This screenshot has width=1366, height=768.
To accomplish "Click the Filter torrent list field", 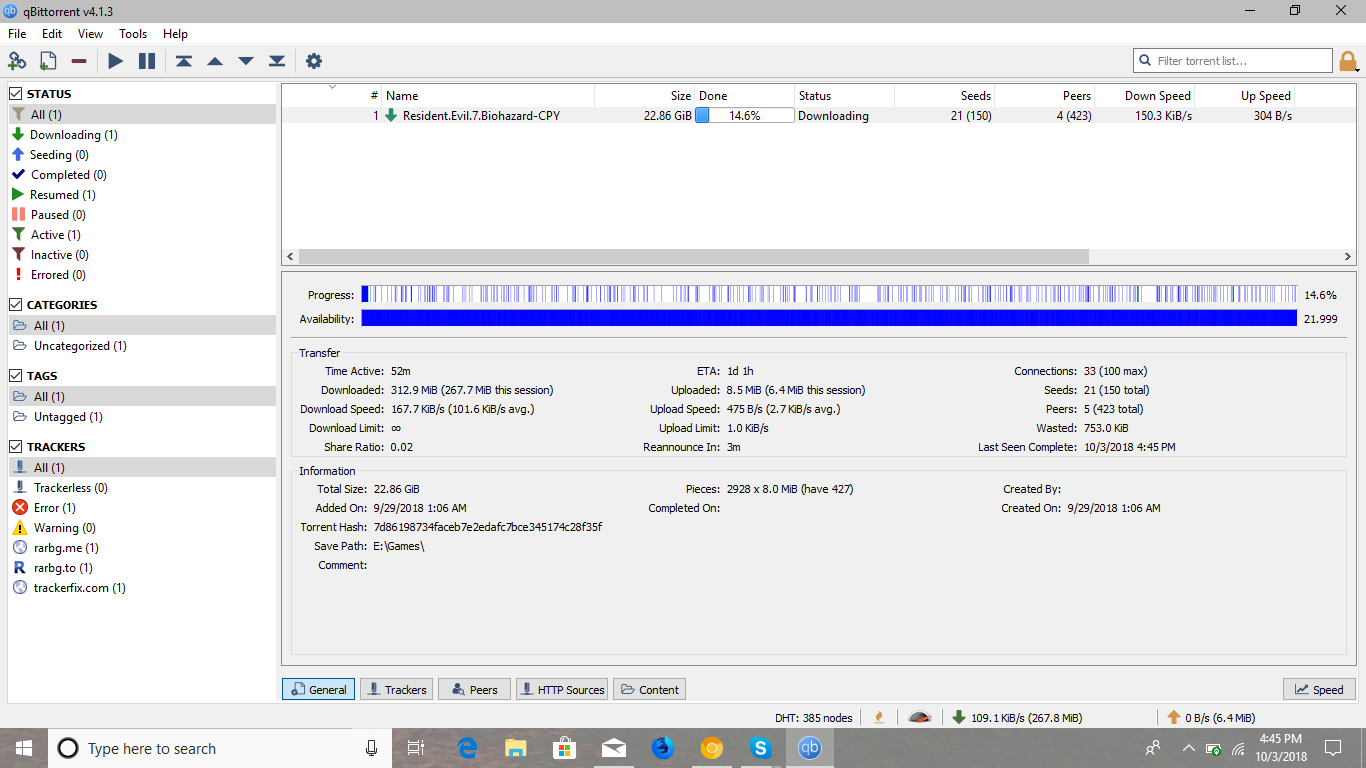I will 1234,61.
